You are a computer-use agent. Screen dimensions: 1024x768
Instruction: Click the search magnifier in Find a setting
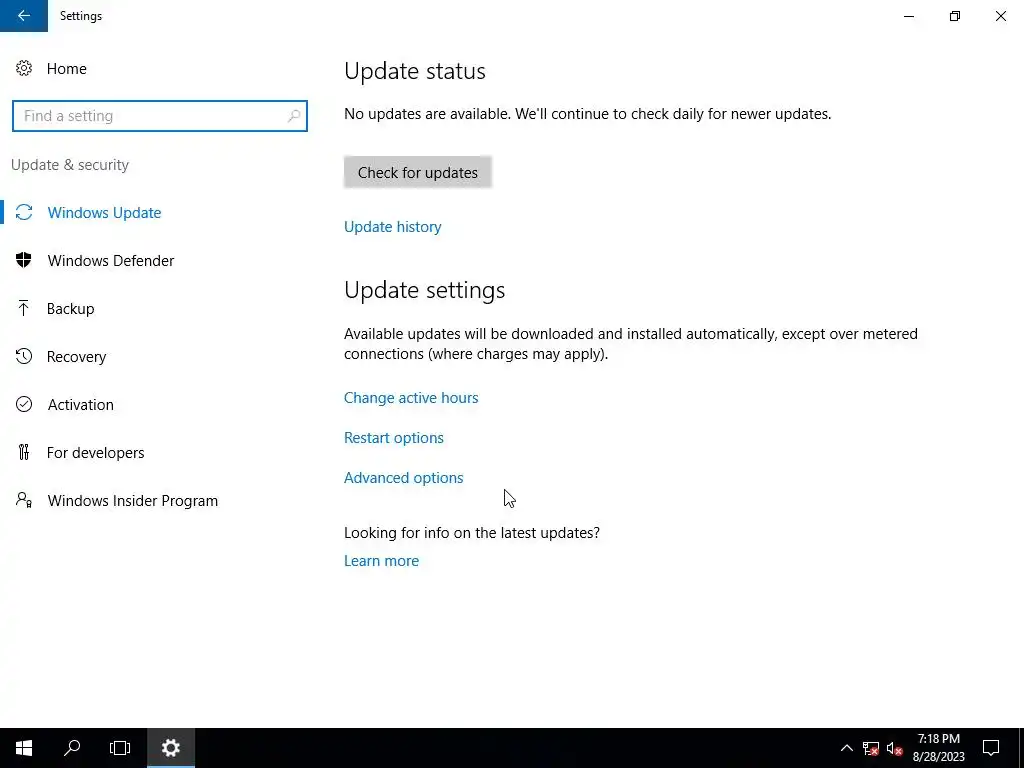[x=294, y=116]
